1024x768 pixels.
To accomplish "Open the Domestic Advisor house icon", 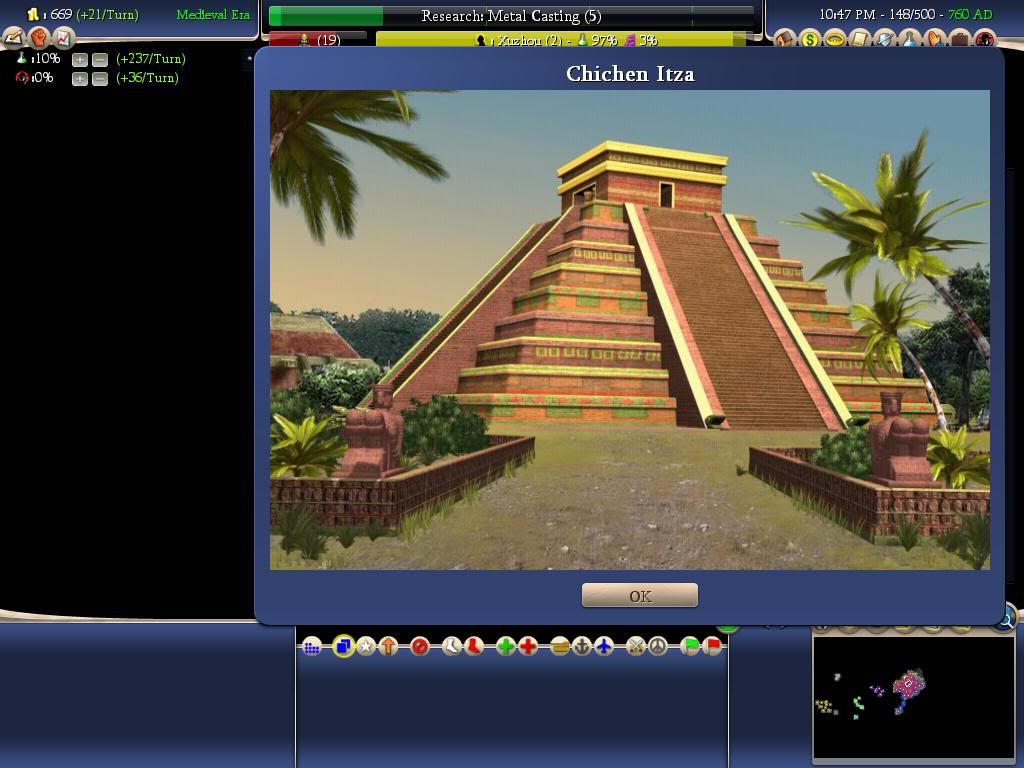I will pos(784,39).
